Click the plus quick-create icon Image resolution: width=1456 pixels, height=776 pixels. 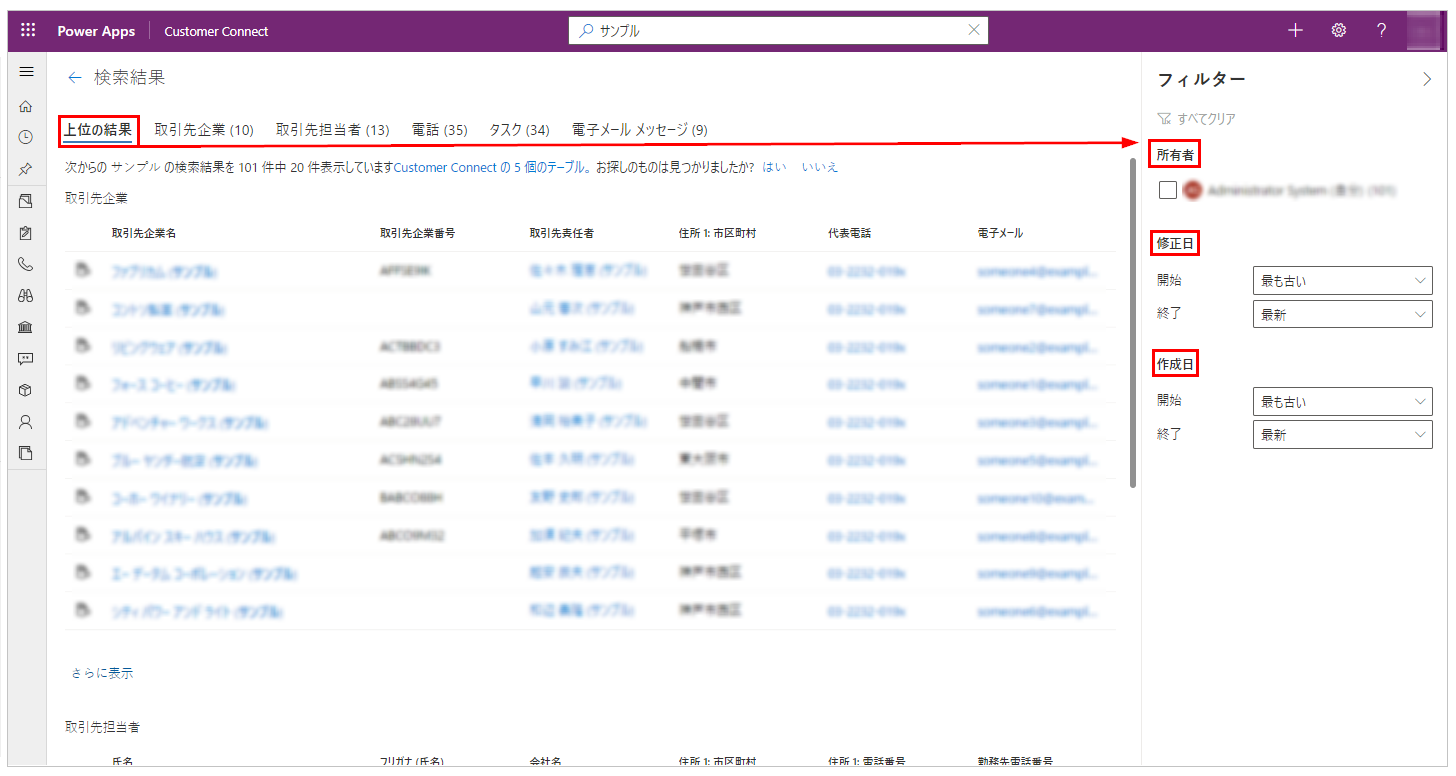coord(1295,30)
